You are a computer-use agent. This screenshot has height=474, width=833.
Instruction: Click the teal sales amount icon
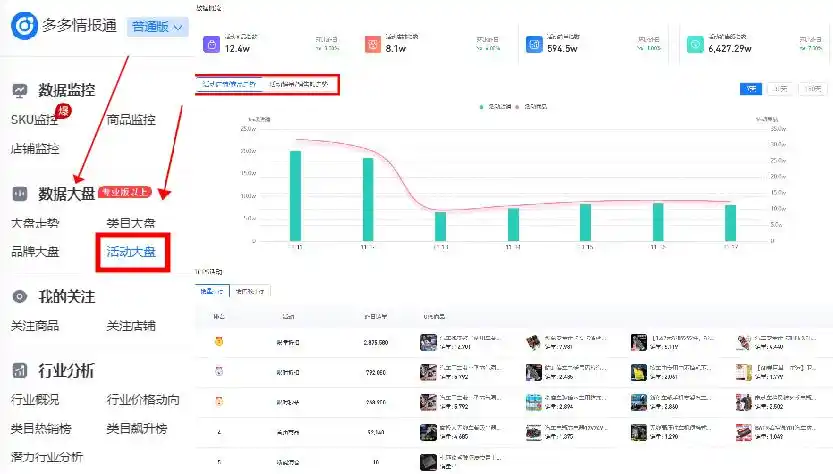pos(695,44)
